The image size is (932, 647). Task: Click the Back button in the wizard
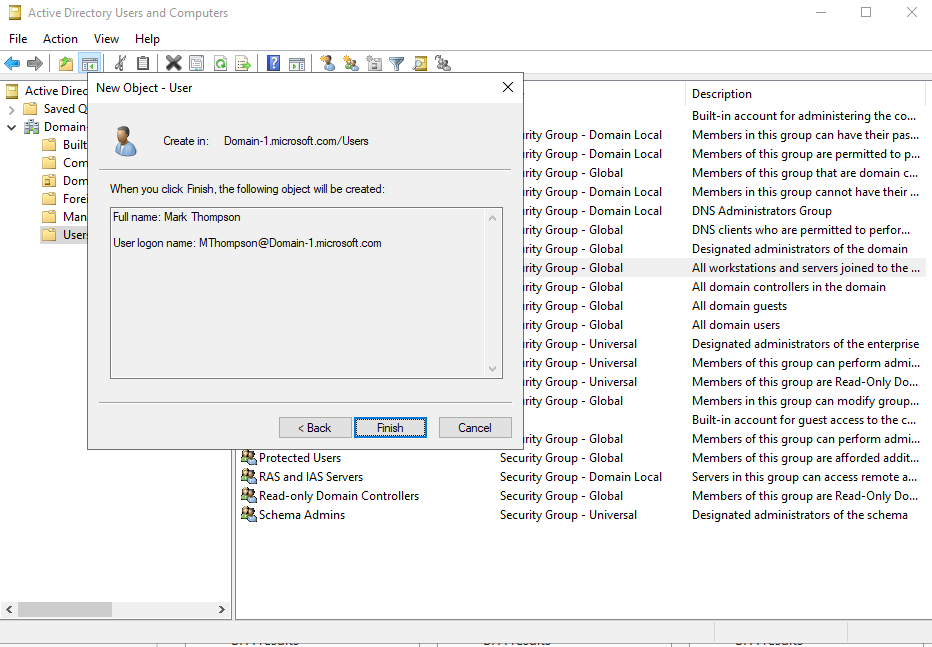[x=315, y=427]
